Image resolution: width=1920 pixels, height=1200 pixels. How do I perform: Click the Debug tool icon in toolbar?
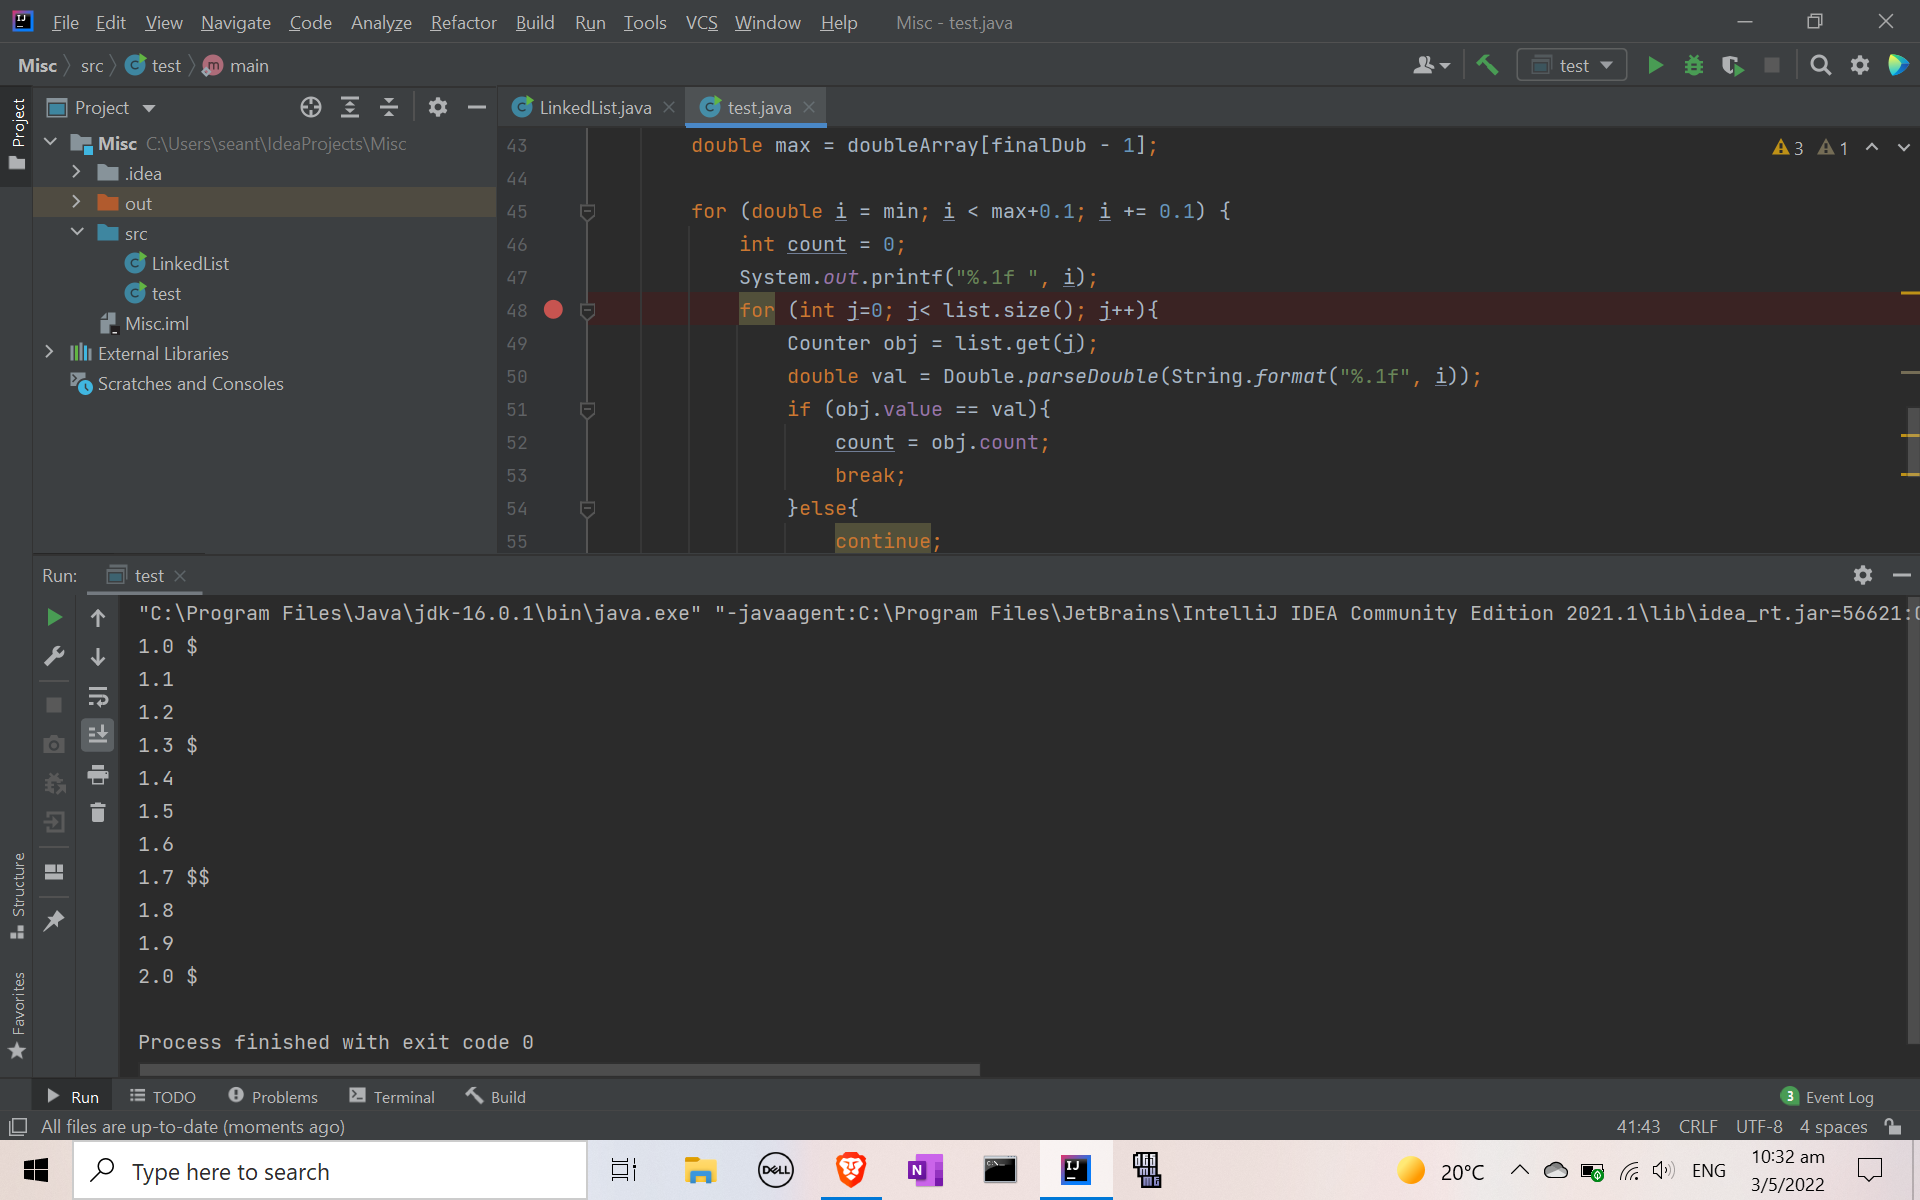tap(1691, 65)
